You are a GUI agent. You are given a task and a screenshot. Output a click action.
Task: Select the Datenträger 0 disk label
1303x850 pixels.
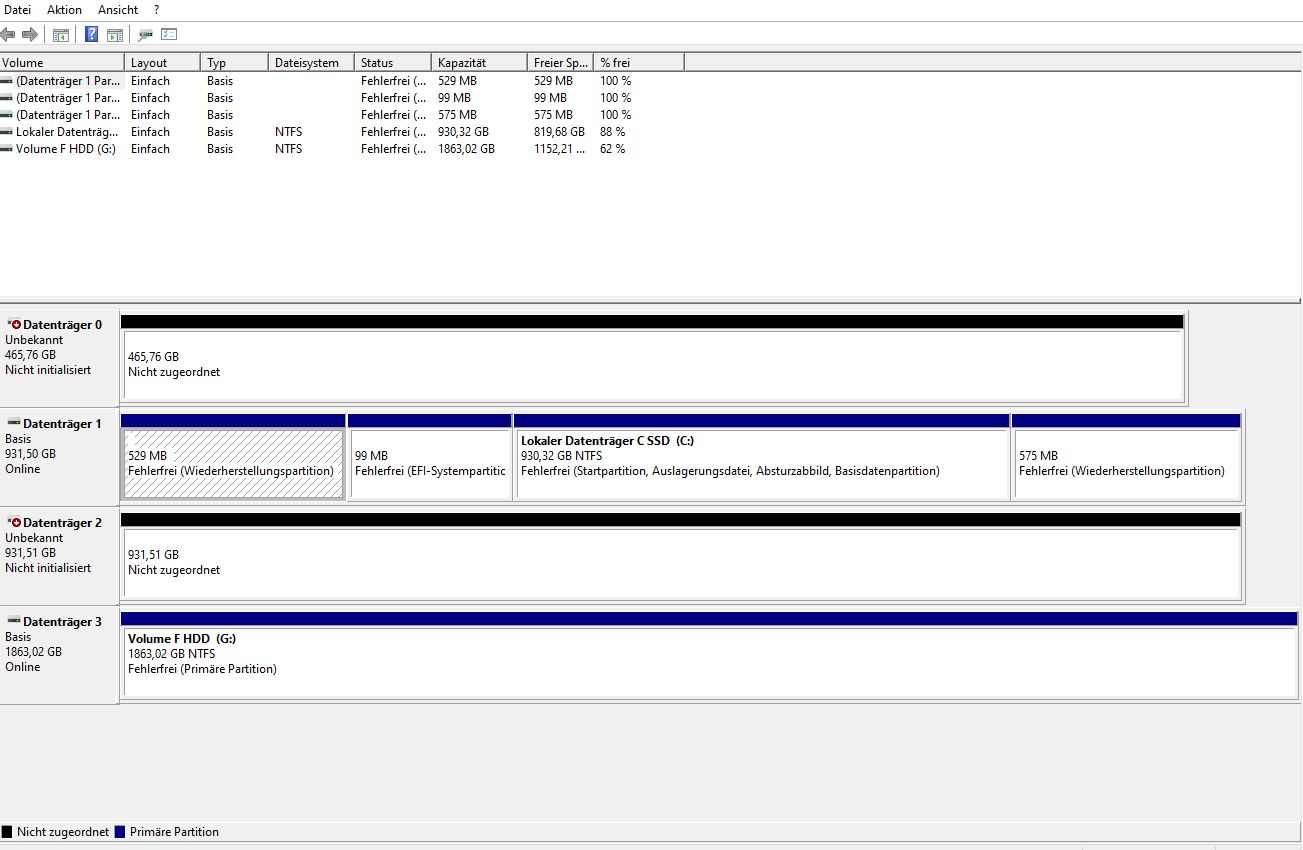point(62,325)
